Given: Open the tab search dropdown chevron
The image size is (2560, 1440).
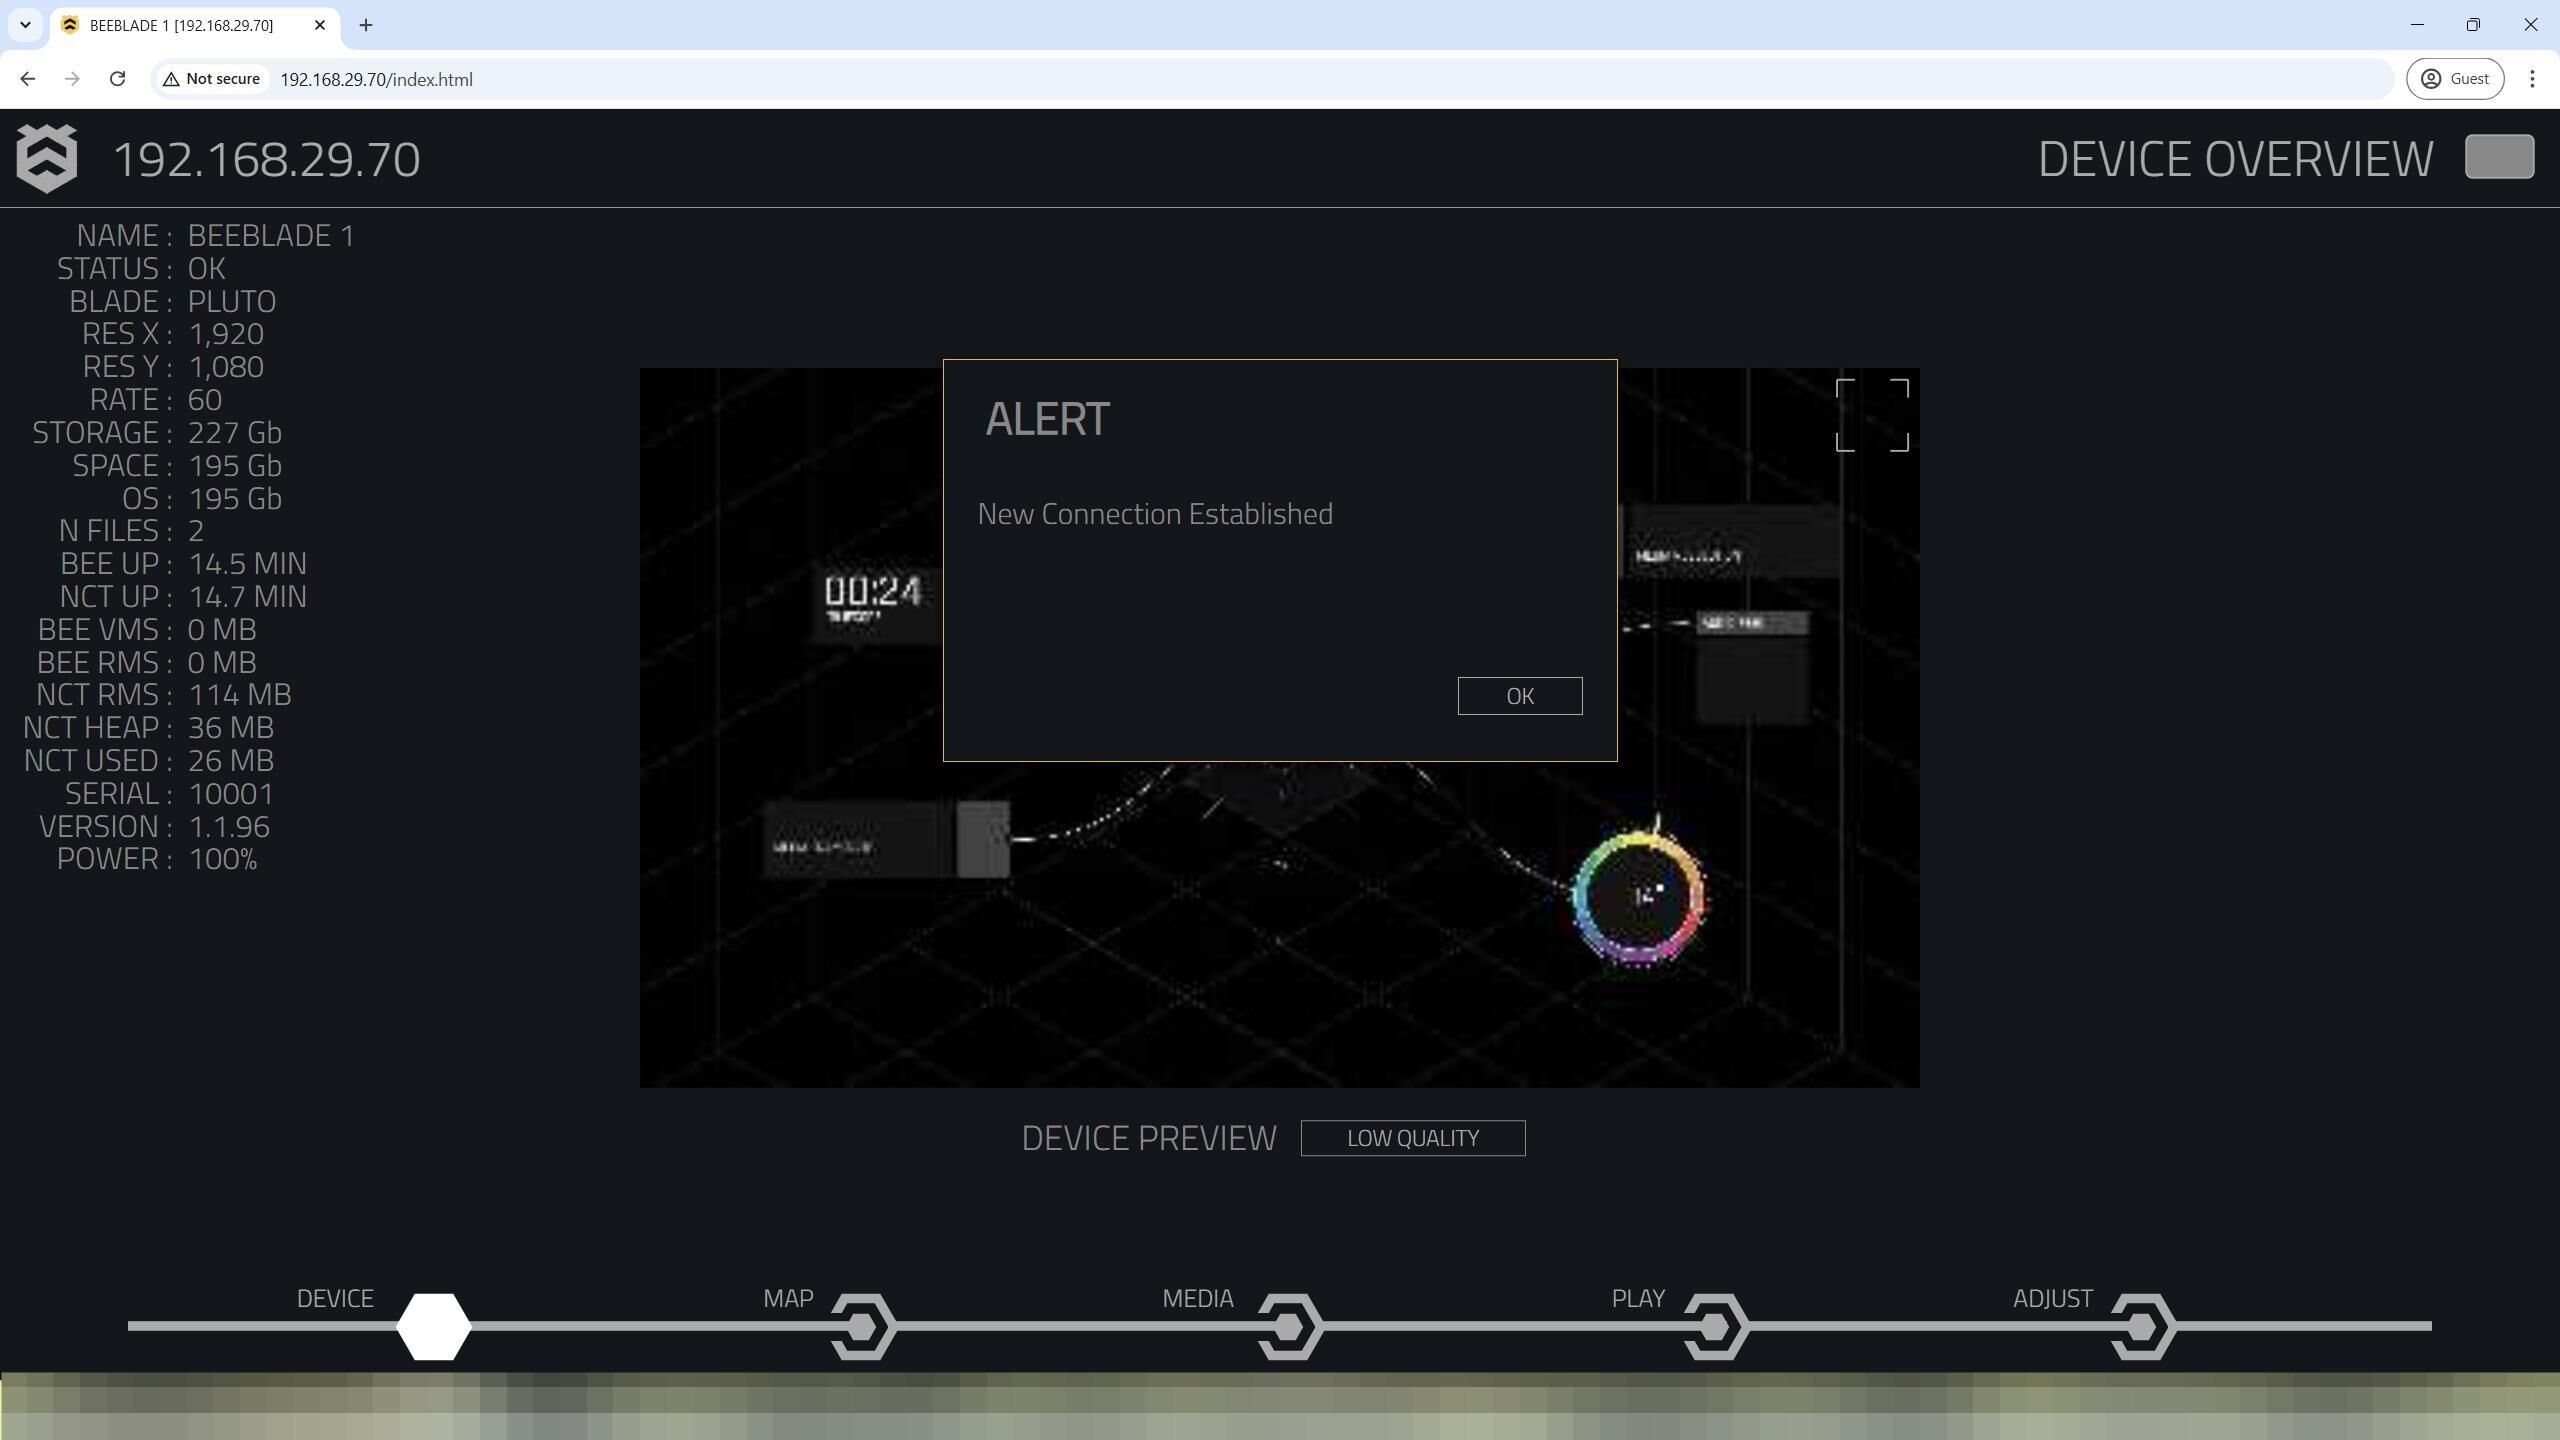Looking at the screenshot, I should point(25,25).
